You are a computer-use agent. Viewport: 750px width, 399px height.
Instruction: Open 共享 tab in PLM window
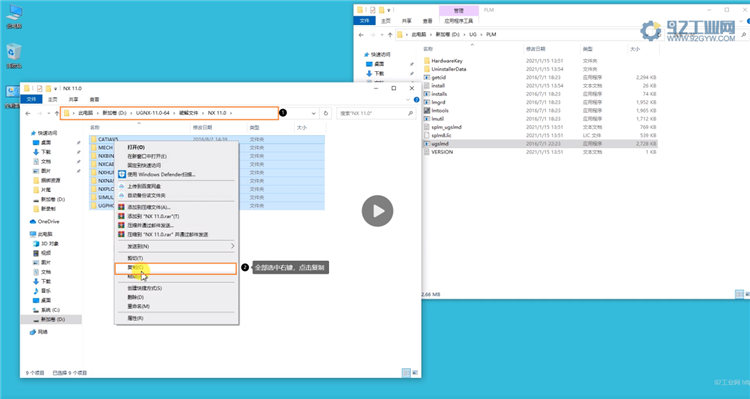click(407, 21)
